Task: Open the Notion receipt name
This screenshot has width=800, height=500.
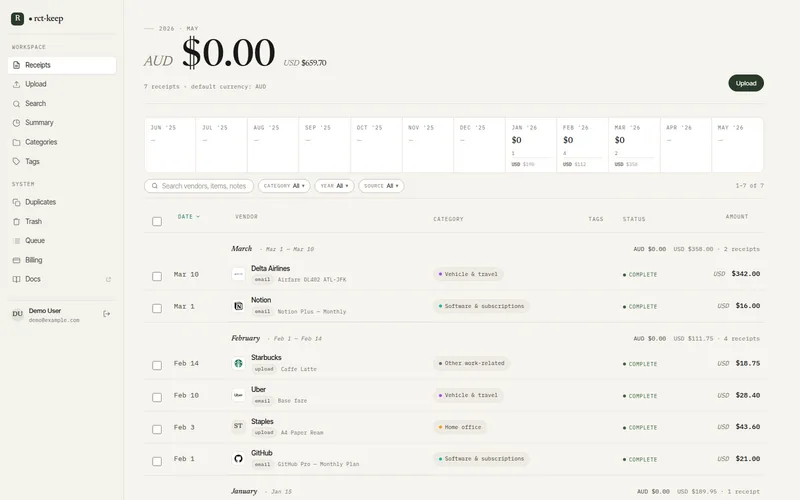Action: [261, 301]
